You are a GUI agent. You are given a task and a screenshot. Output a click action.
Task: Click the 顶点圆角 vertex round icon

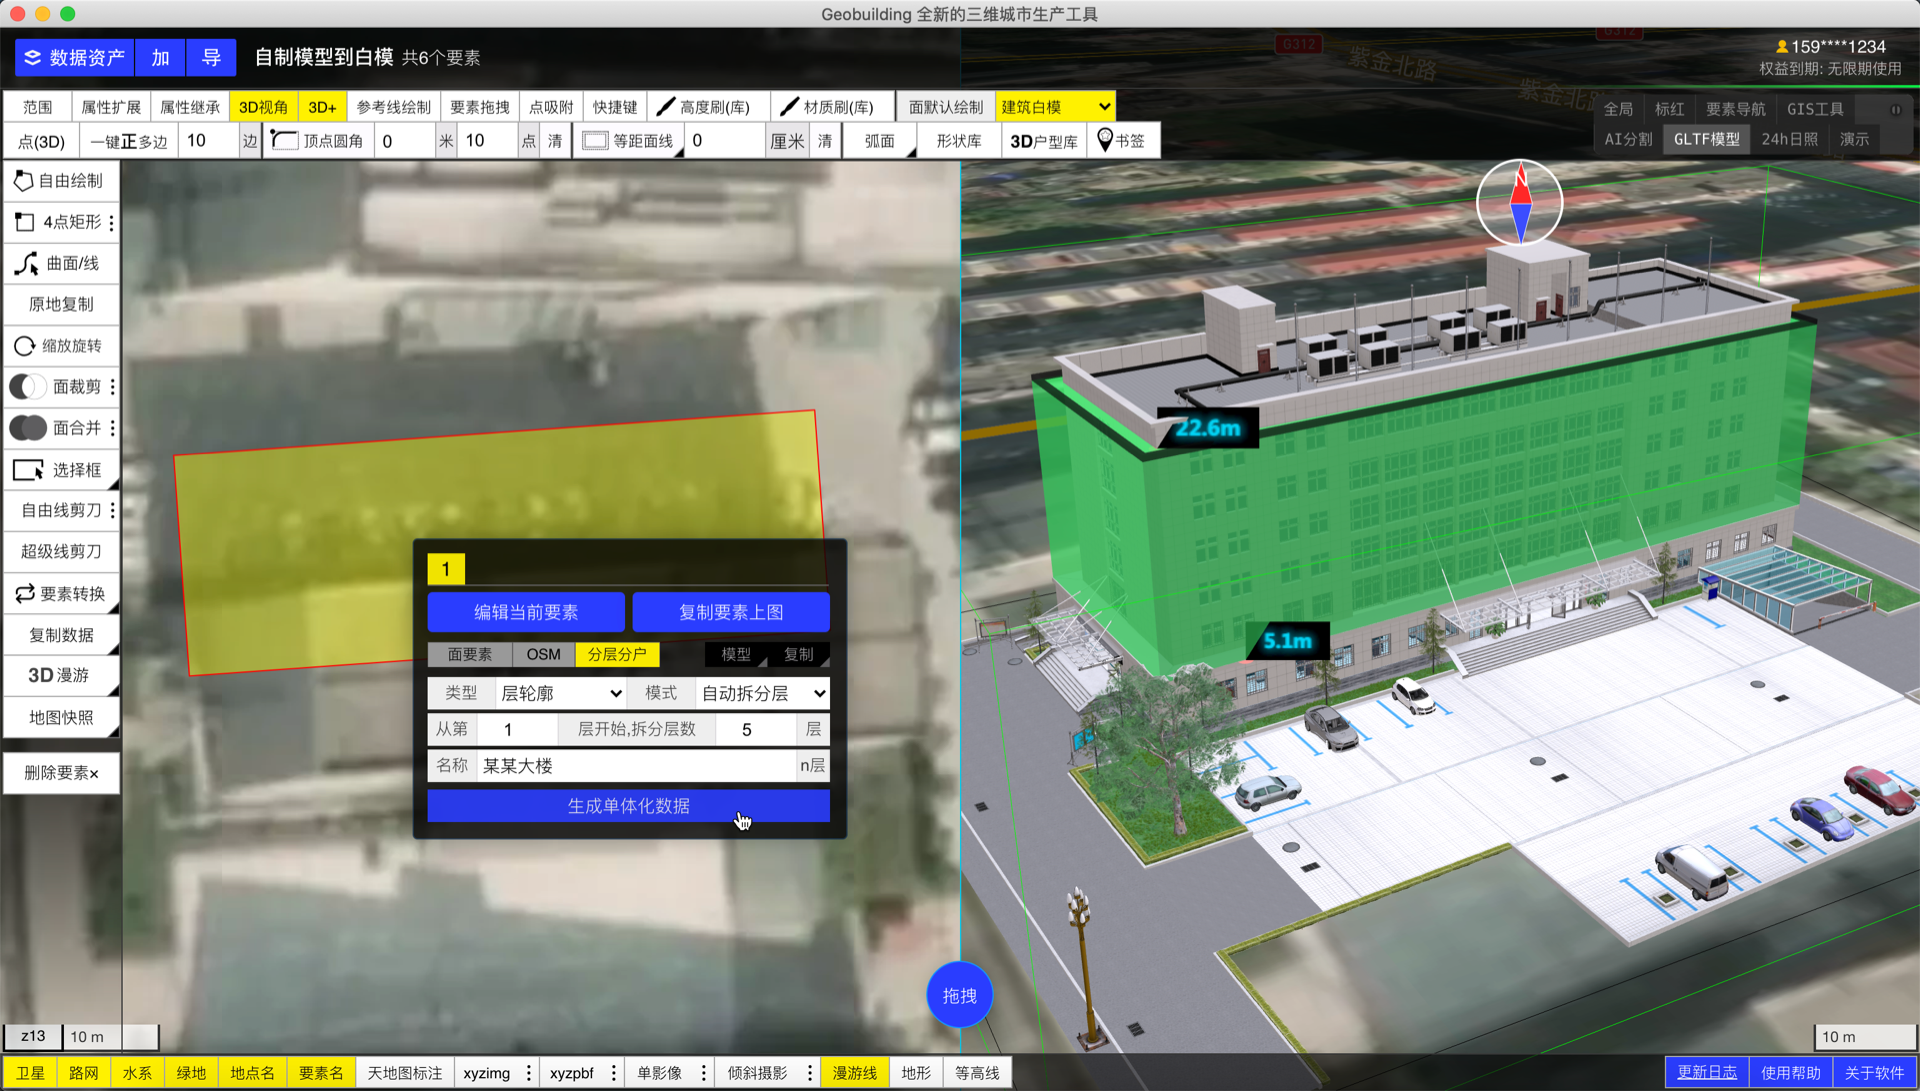coord(285,141)
